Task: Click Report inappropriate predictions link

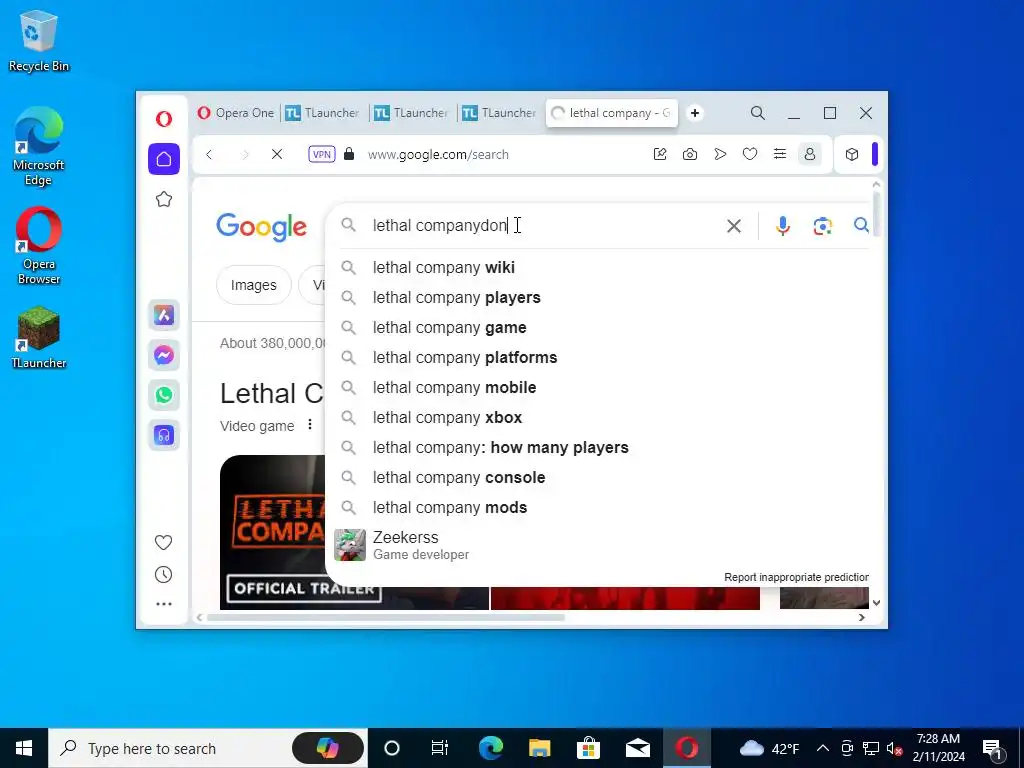Action: 796,577
